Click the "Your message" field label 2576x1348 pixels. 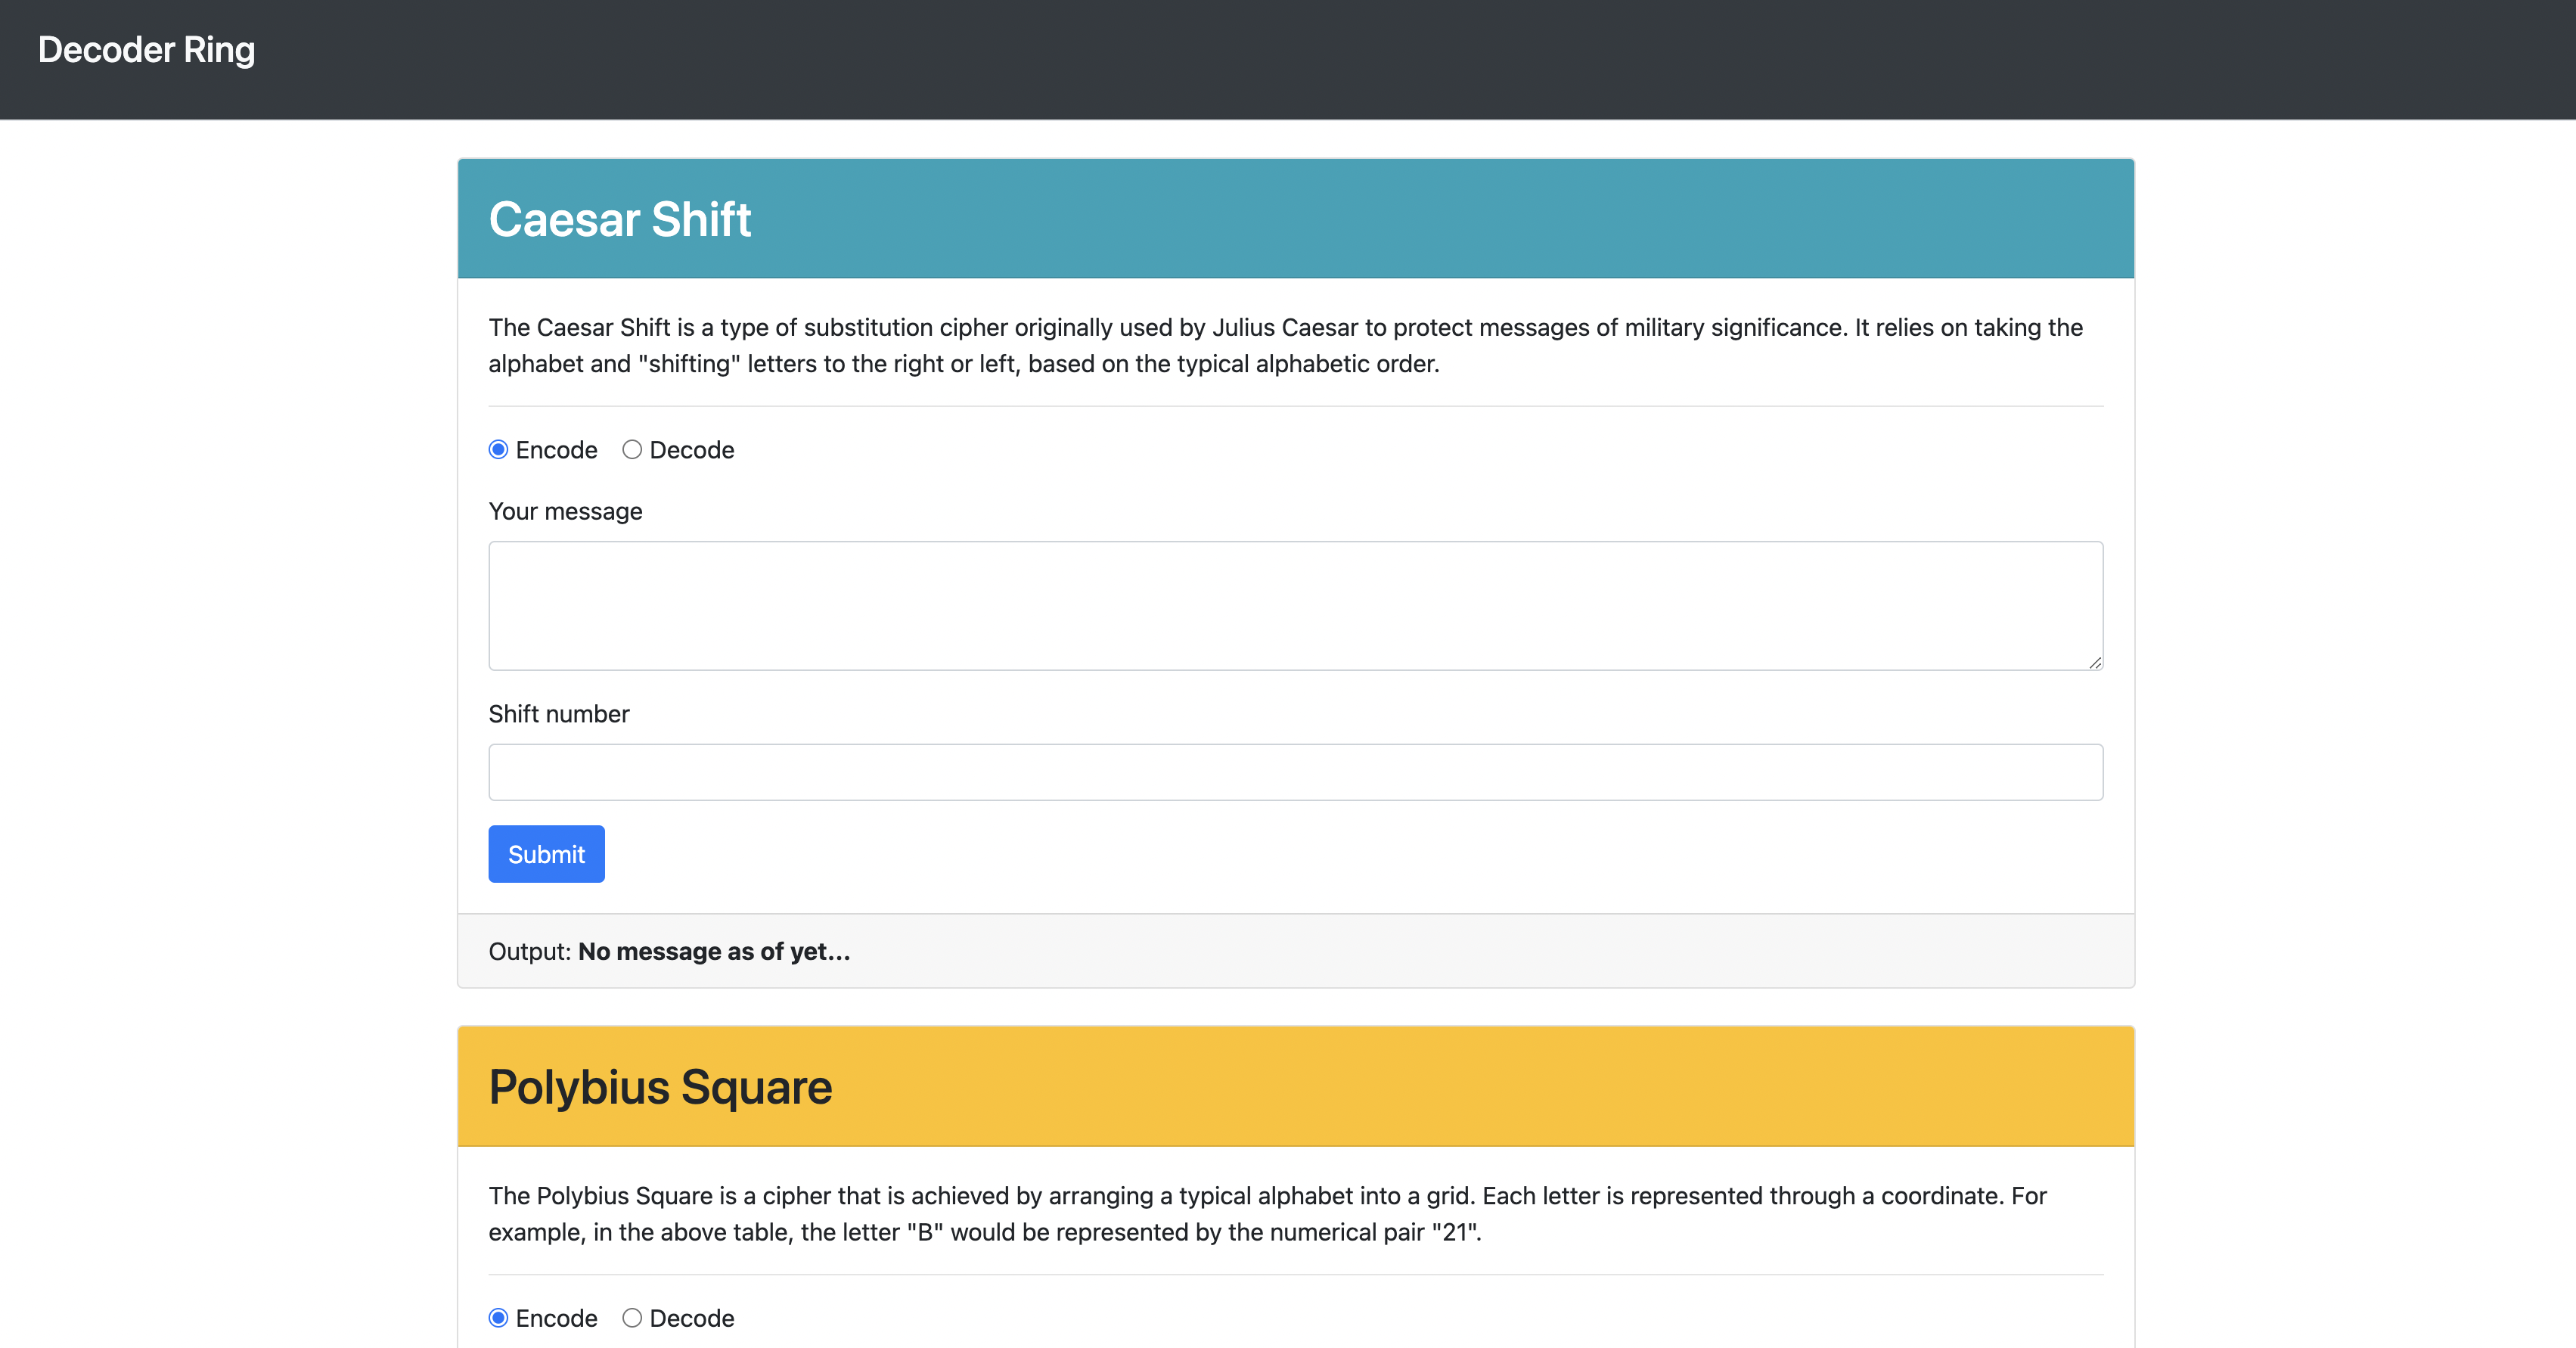565,512
